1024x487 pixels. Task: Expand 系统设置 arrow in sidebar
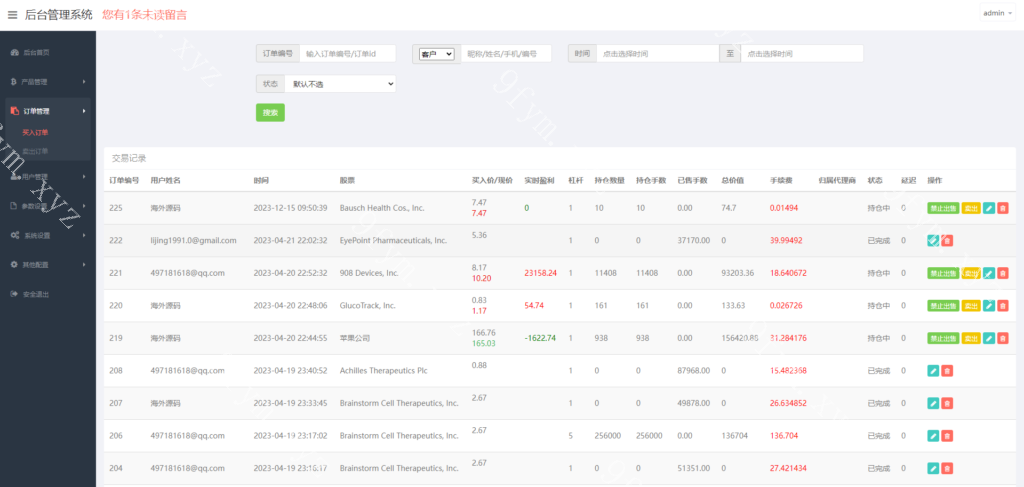click(x=84, y=235)
